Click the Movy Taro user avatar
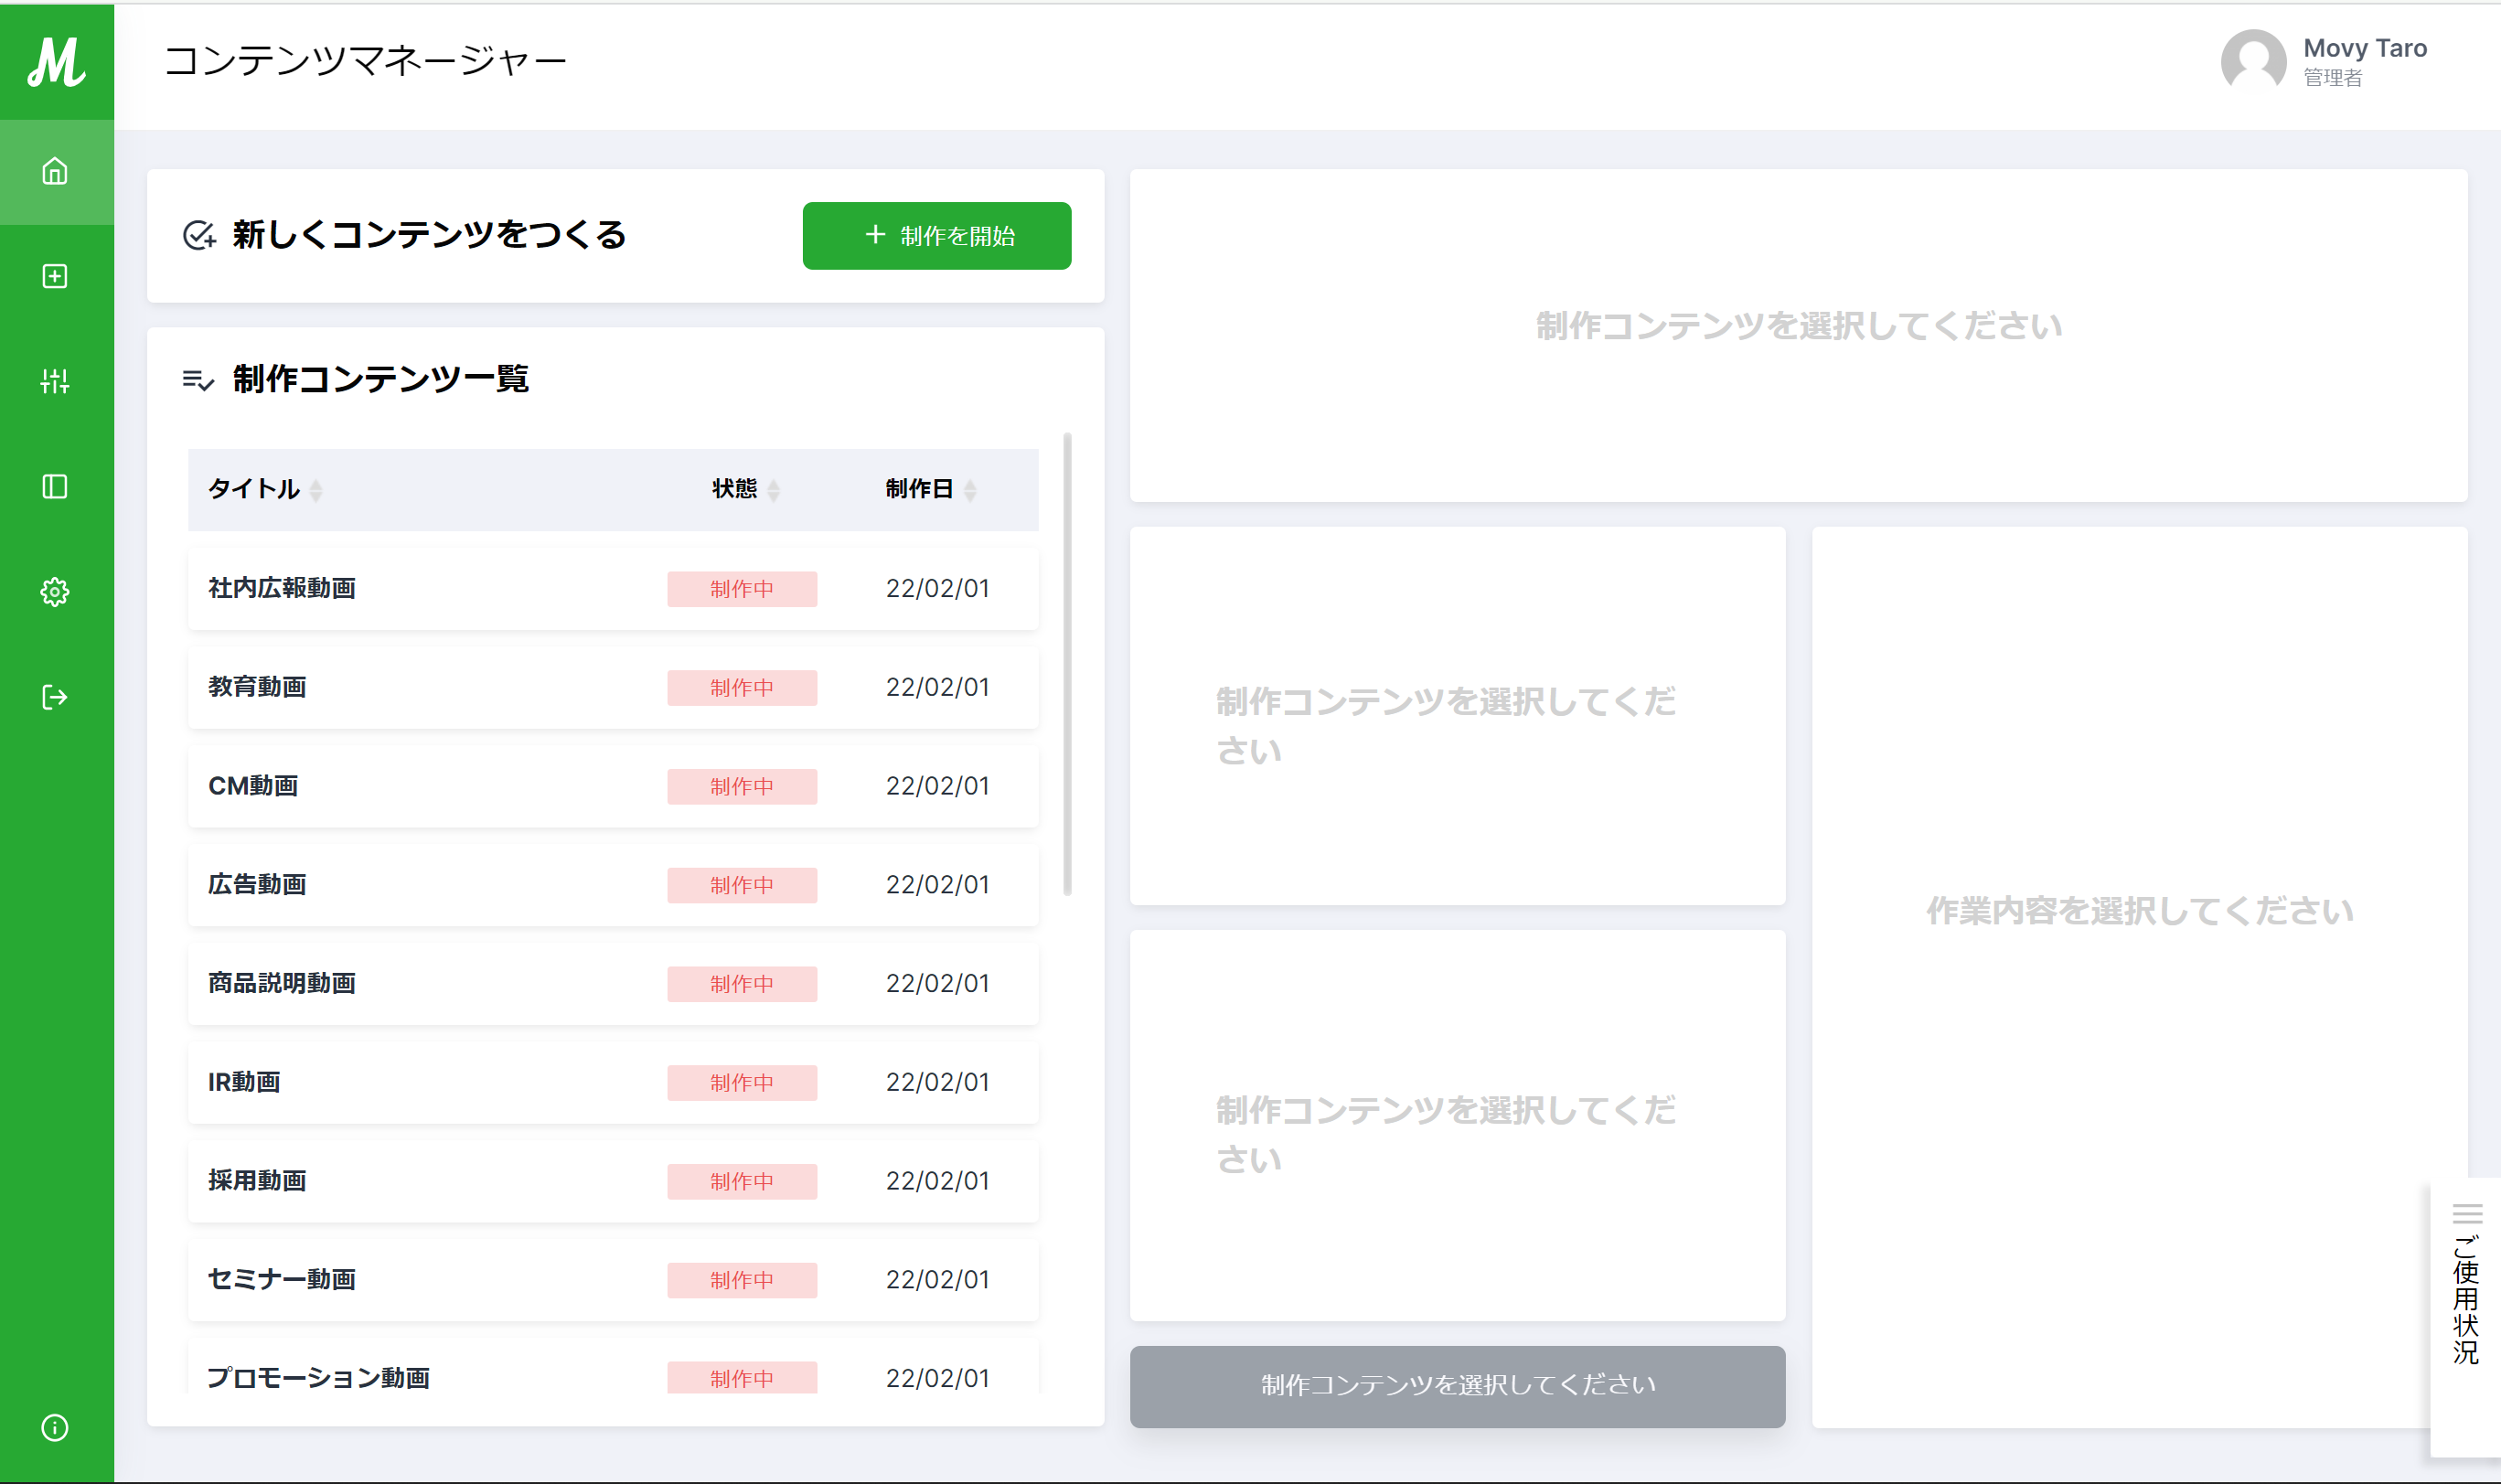The width and height of the screenshot is (2501, 1484). pos(2253,62)
